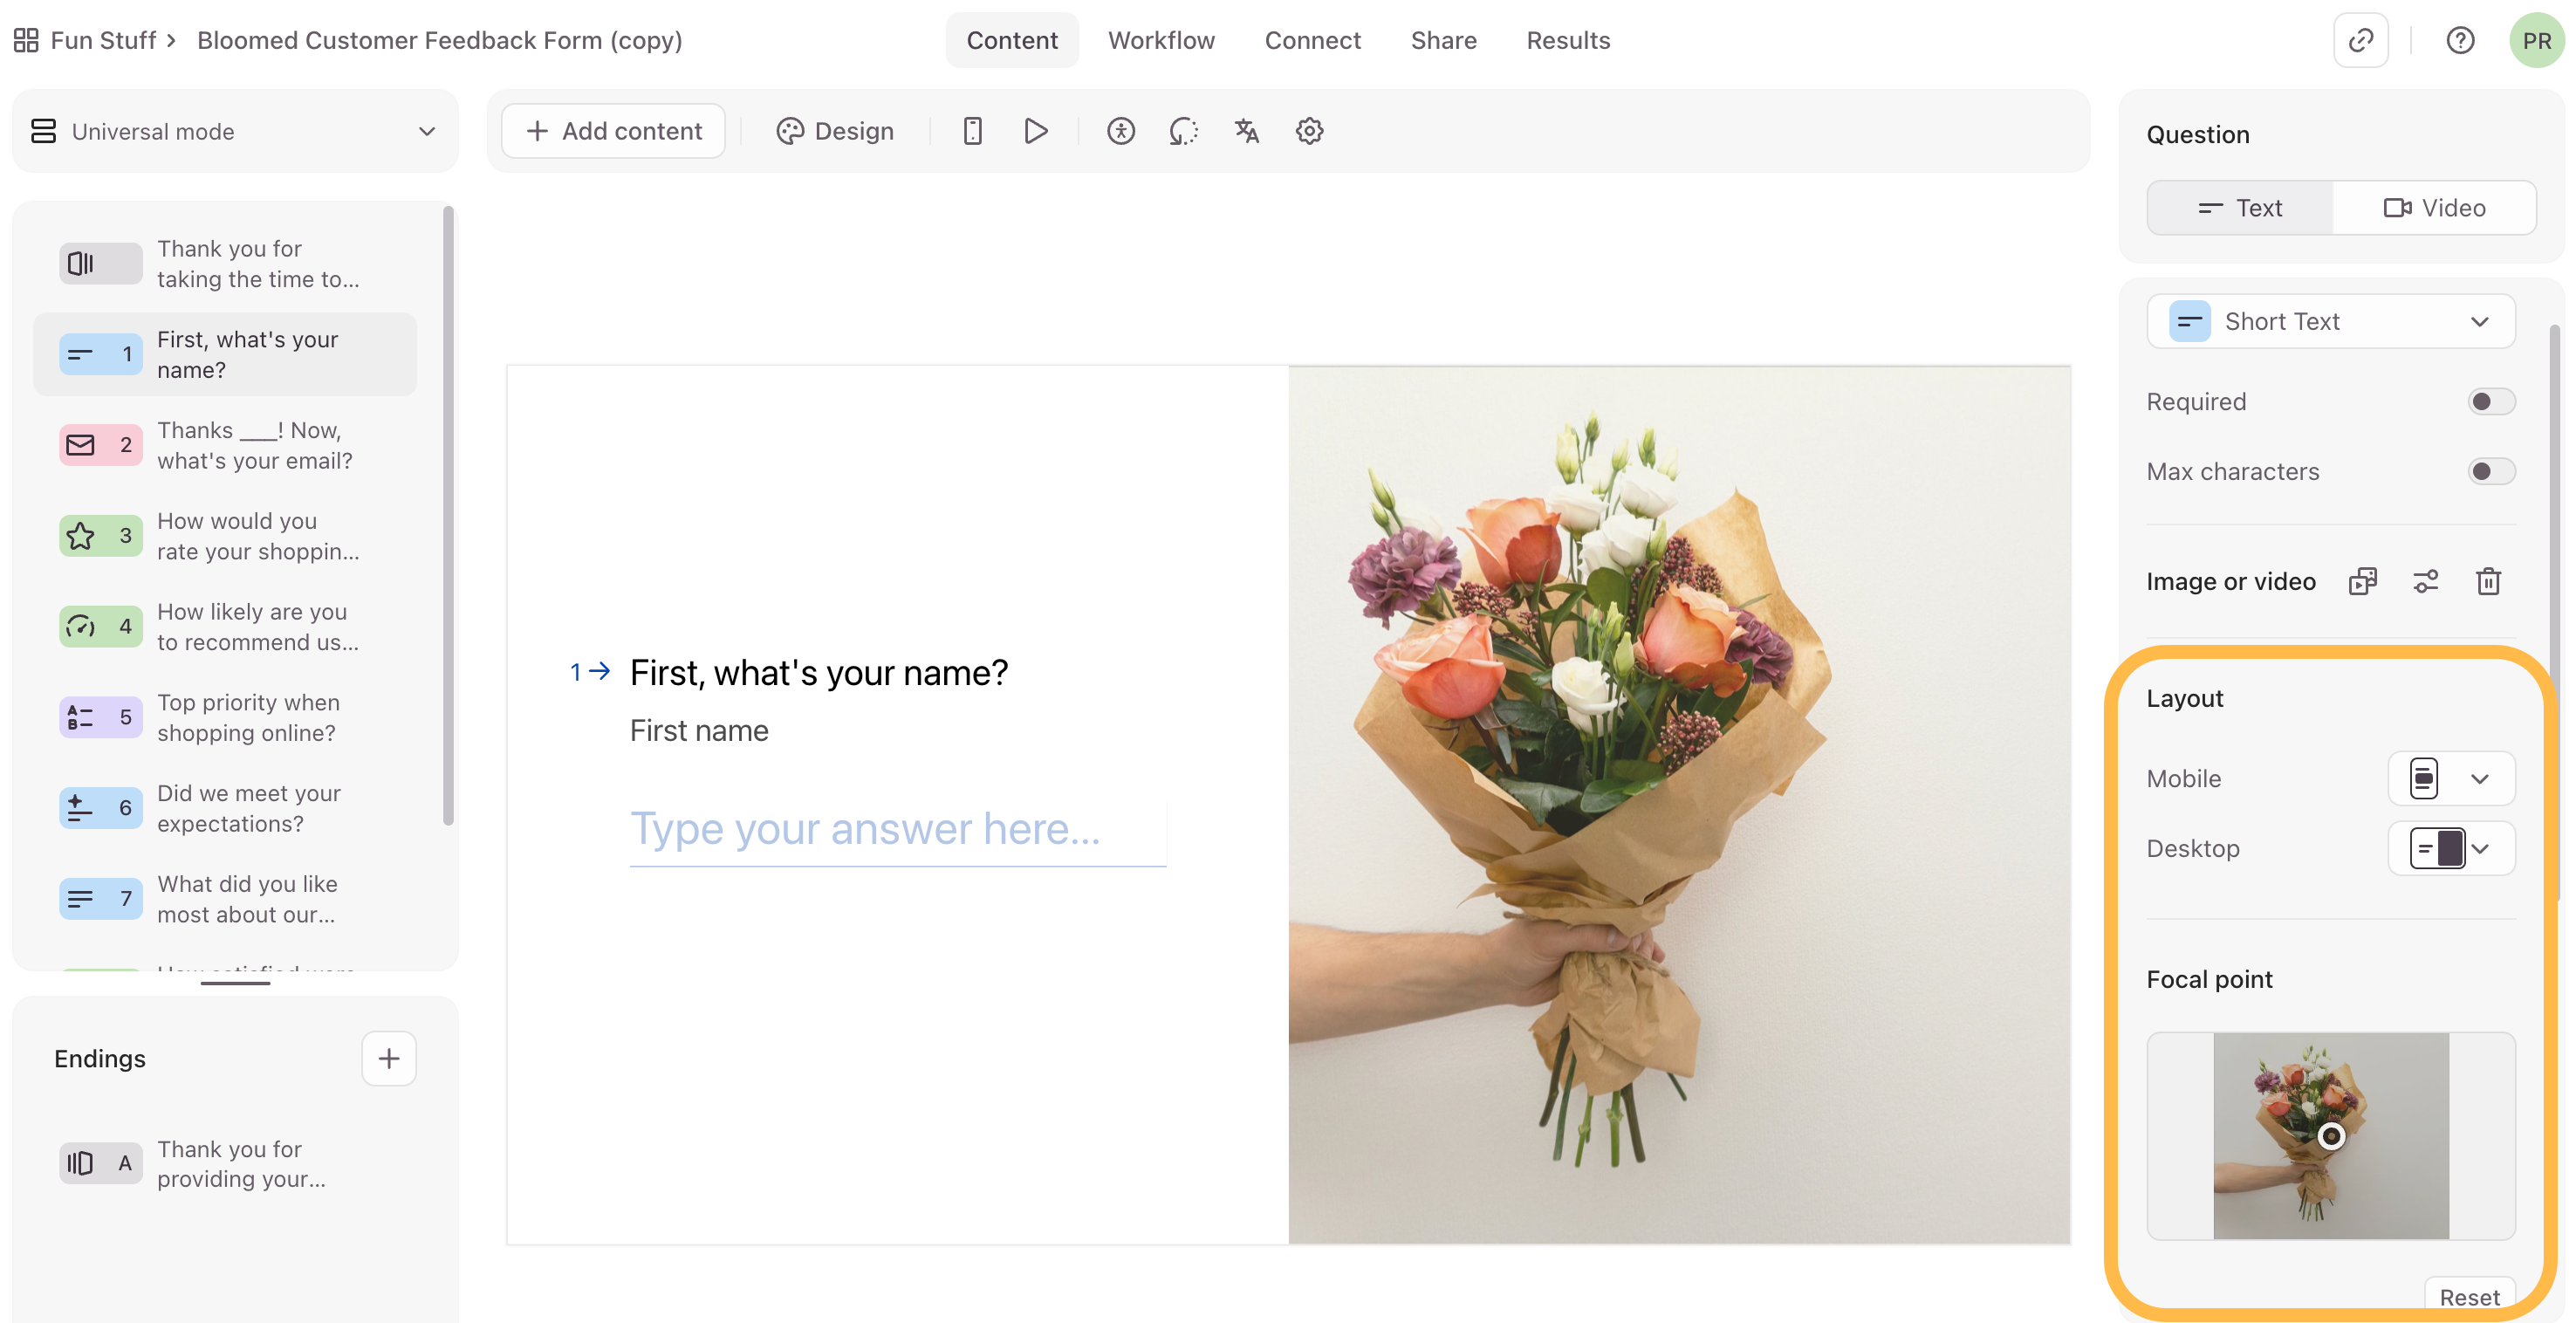
Task: Click the form title Bloomed Customer Feedback Form
Action: [x=439, y=40]
